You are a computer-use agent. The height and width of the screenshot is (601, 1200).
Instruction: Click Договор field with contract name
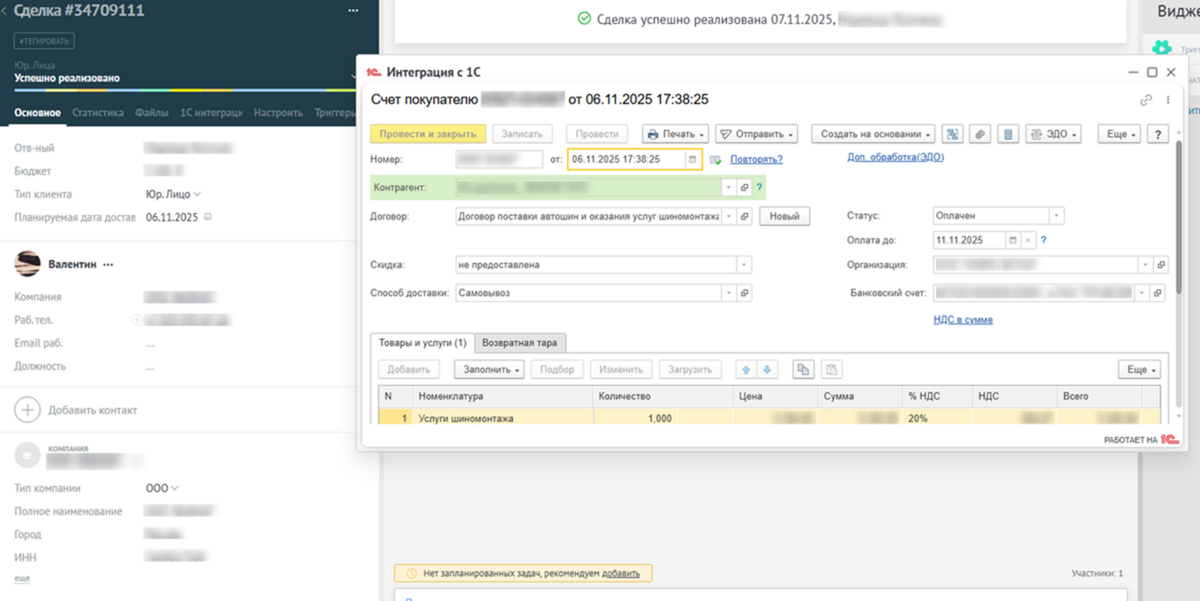click(587, 216)
